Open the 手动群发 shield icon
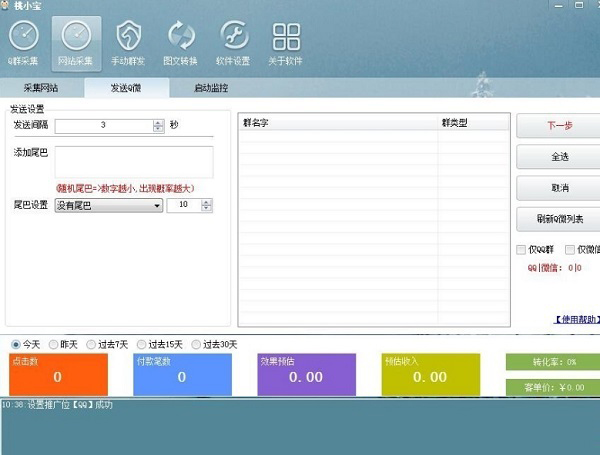 [x=128, y=43]
